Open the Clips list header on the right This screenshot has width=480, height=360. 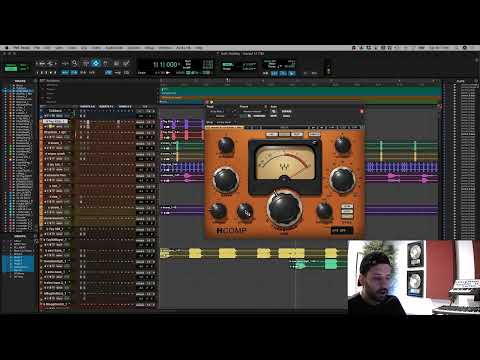click(x=461, y=81)
